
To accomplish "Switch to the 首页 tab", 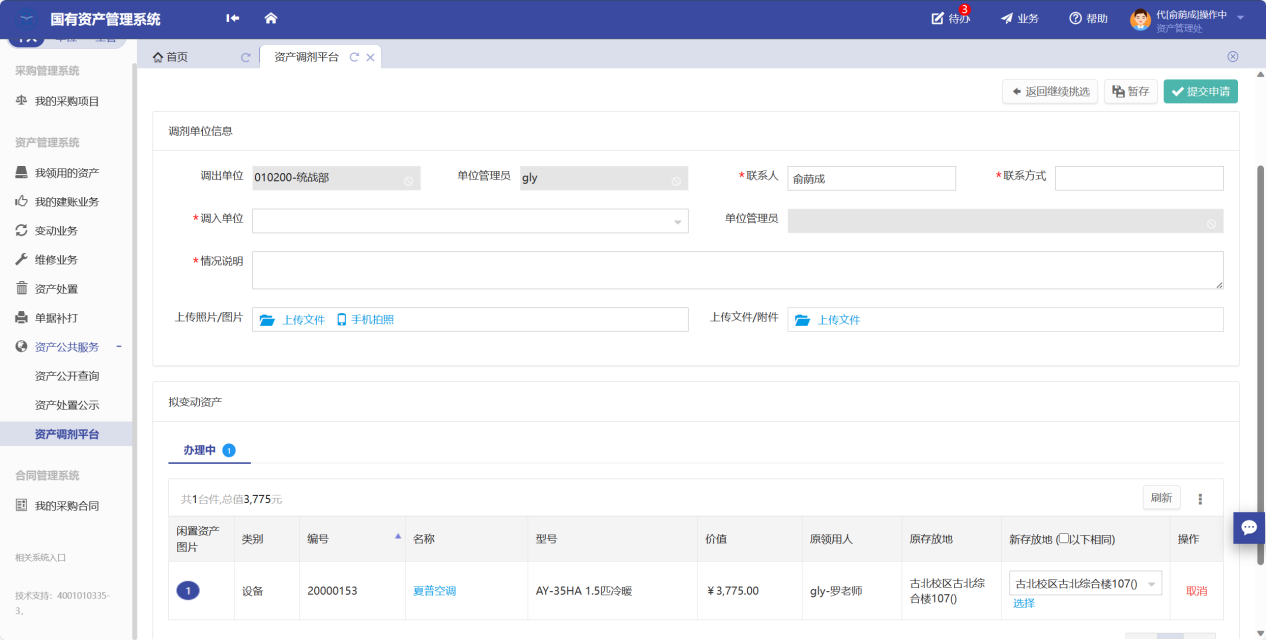I will point(170,58).
